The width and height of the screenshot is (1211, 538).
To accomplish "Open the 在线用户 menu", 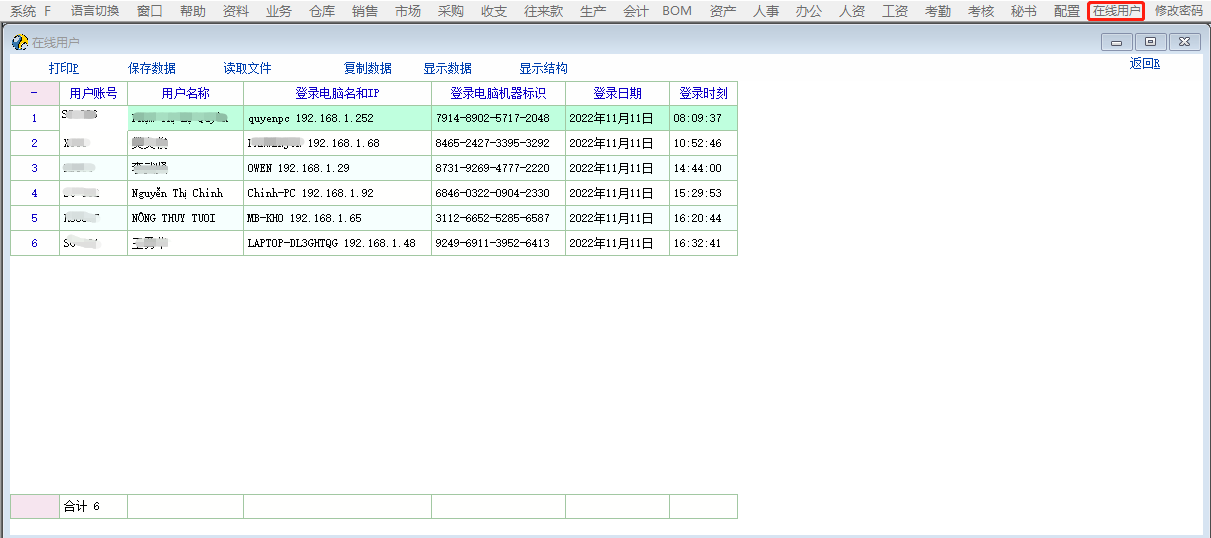I will [x=1116, y=11].
